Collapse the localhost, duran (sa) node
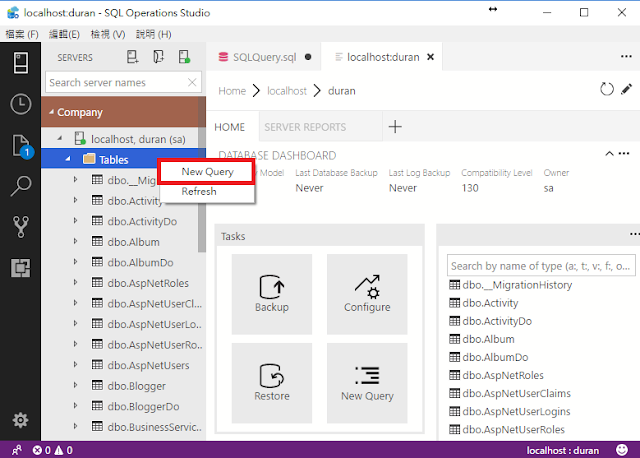 click(x=60, y=139)
